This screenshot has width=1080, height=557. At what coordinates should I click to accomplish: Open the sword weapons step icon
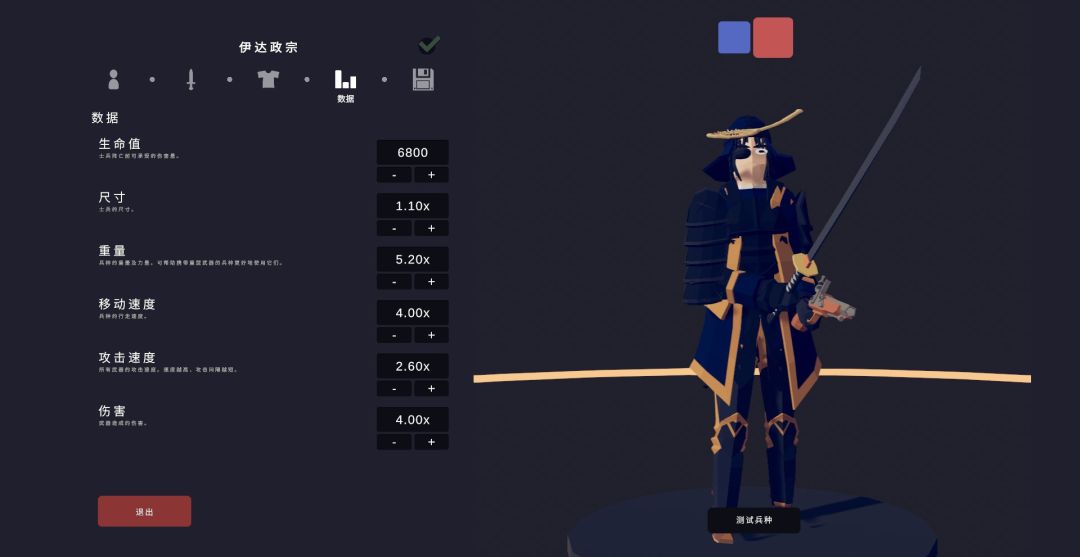coord(191,79)
